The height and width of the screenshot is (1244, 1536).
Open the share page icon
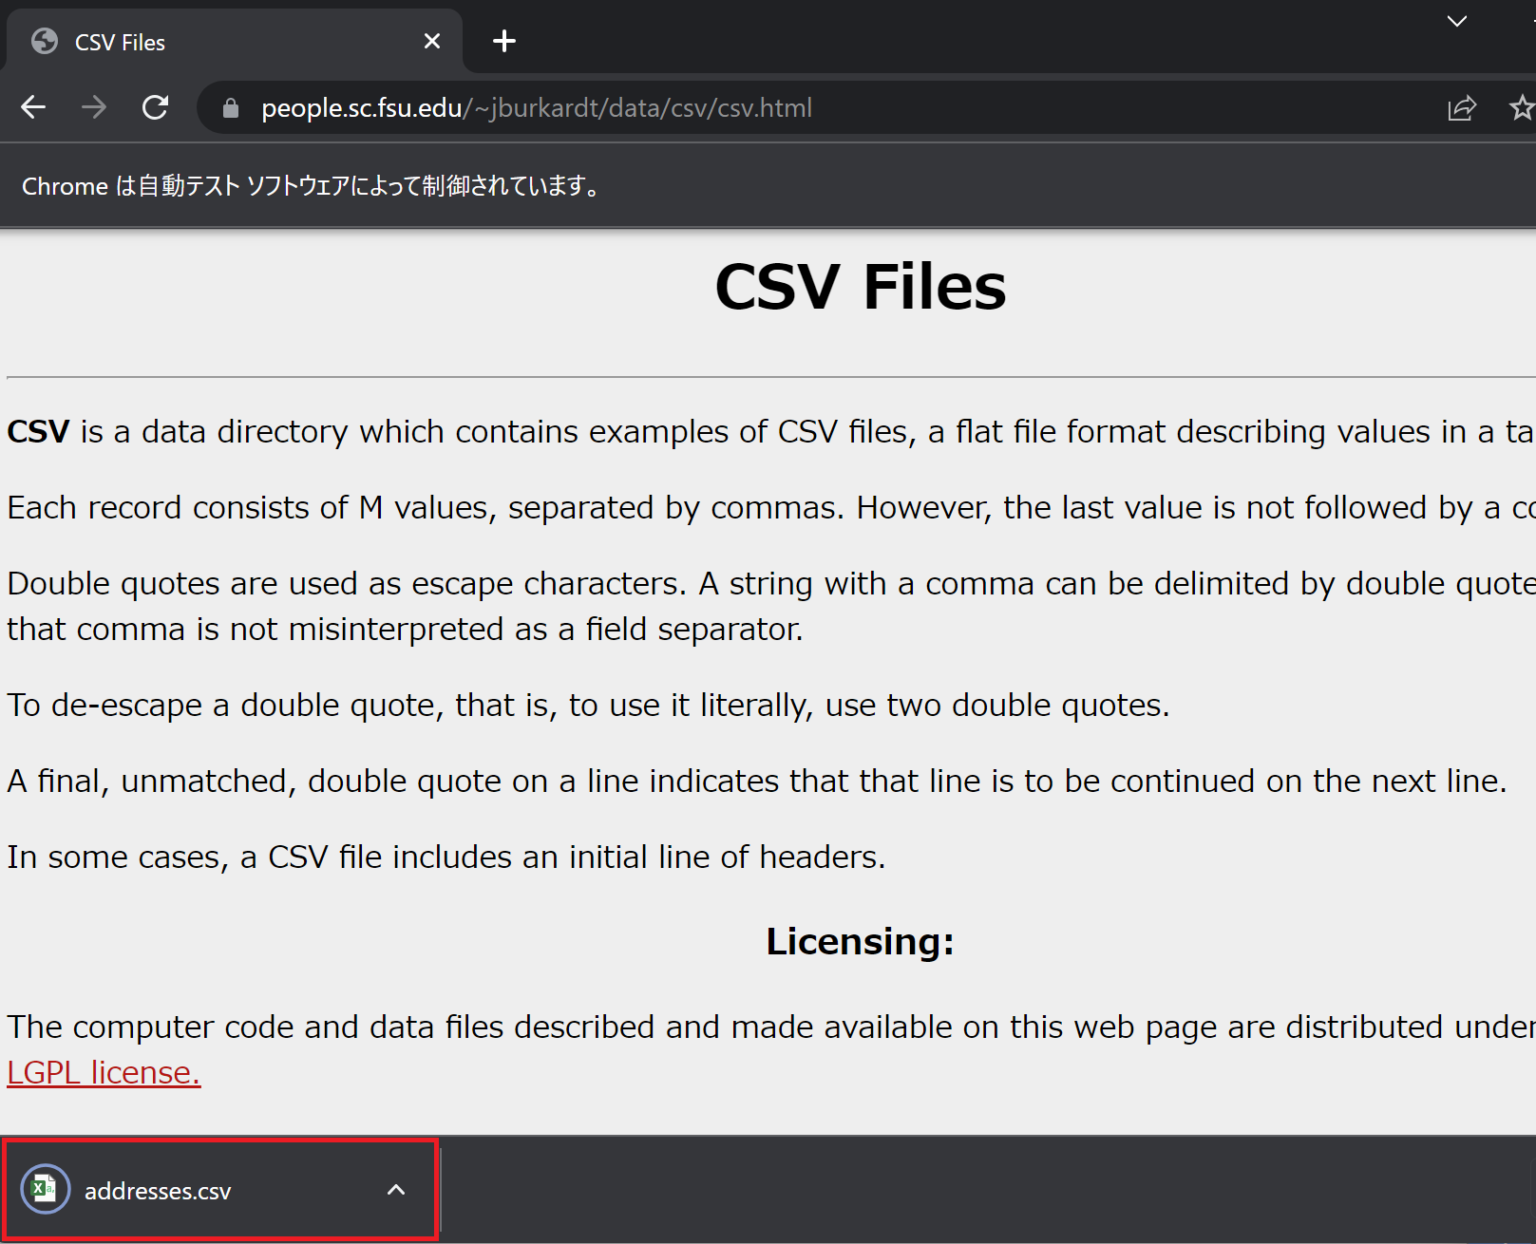[x=1461, y=108]
